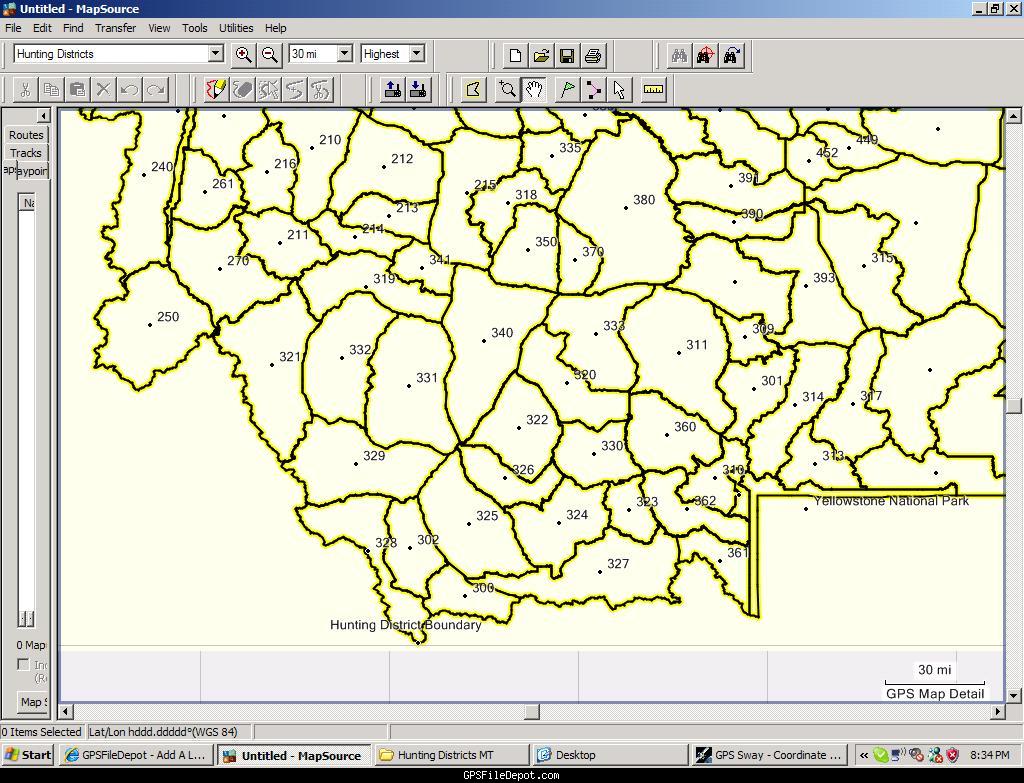Switch to the Routes tab
This screenshot has height=783, width=1024.
[26, 135]
